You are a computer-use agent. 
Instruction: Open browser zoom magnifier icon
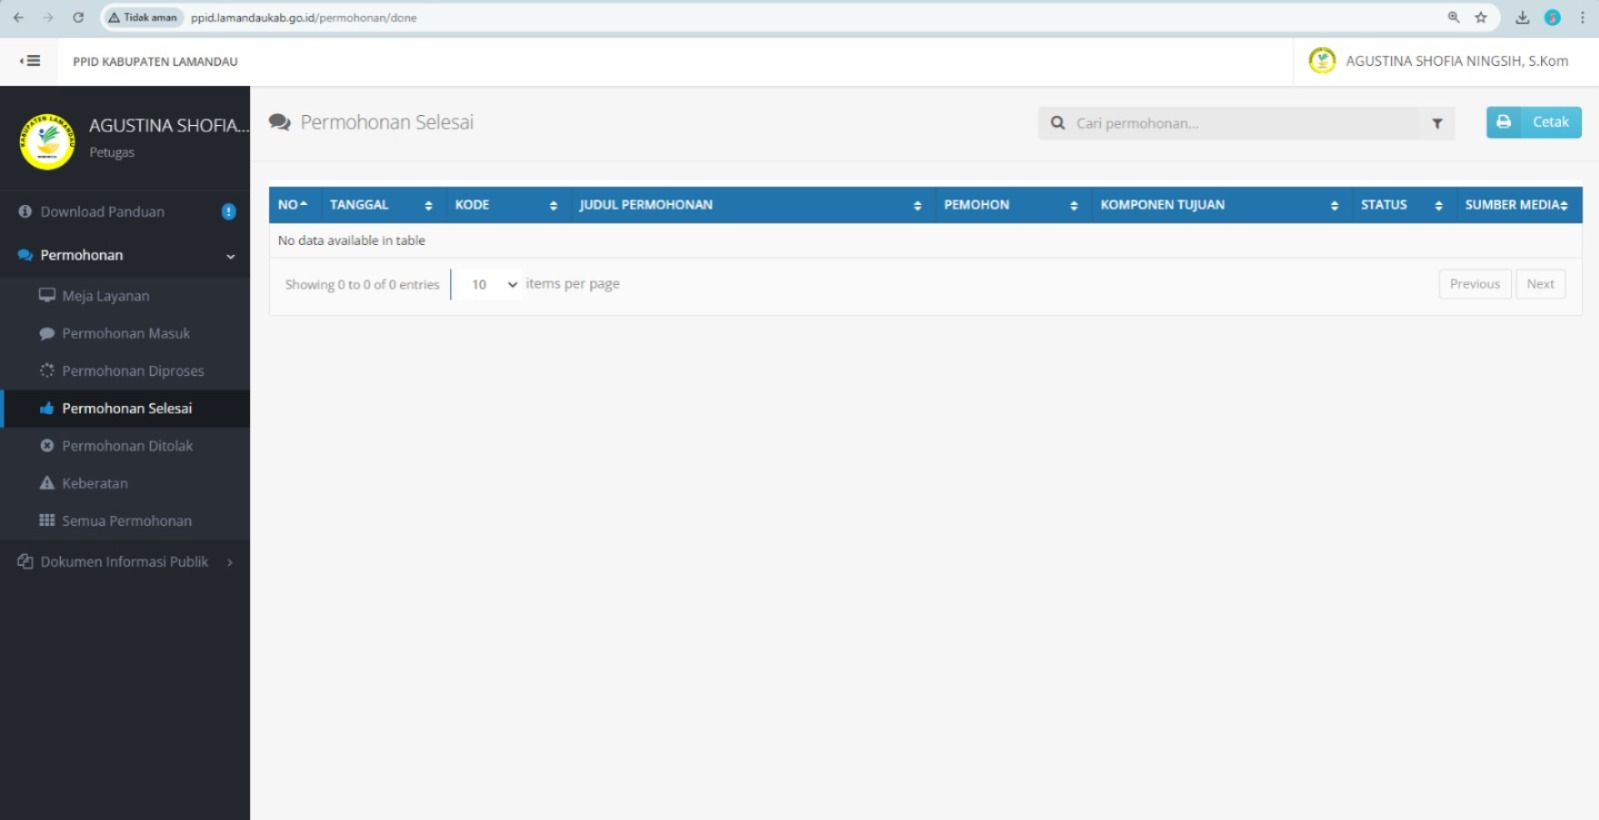coord(1453,17)
